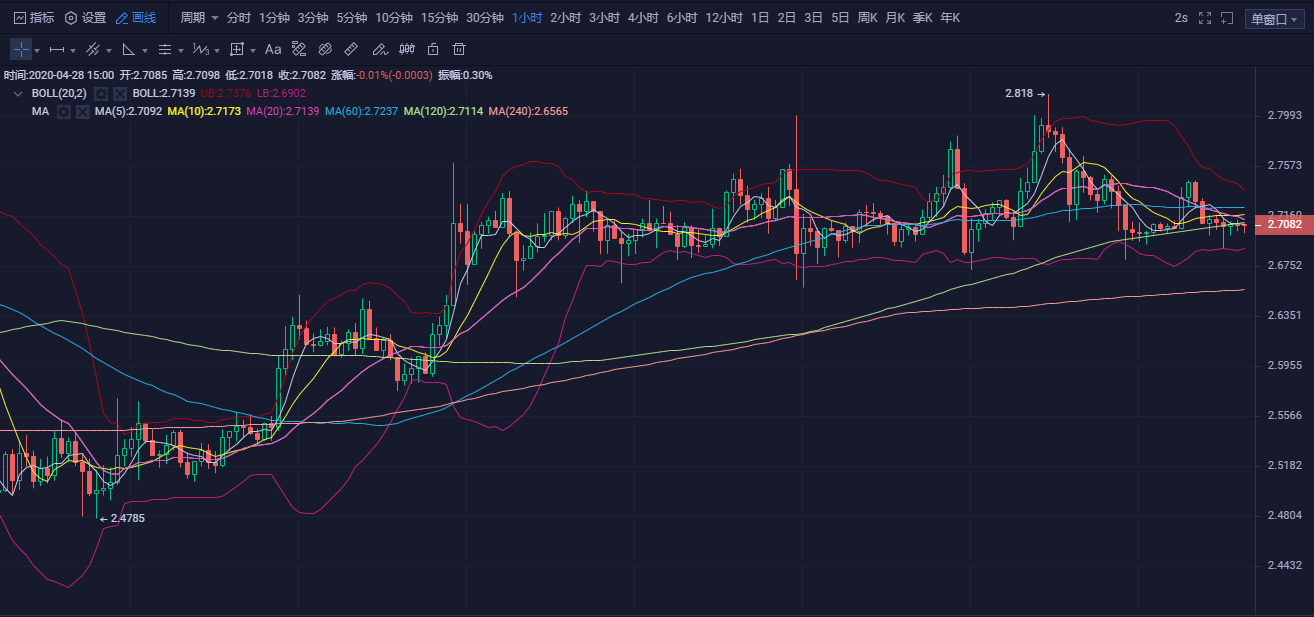Image resolution: width=1314 pixels, height=617 pixels.
Task: Select the triangle angle drawing tool
Action: 128,49
